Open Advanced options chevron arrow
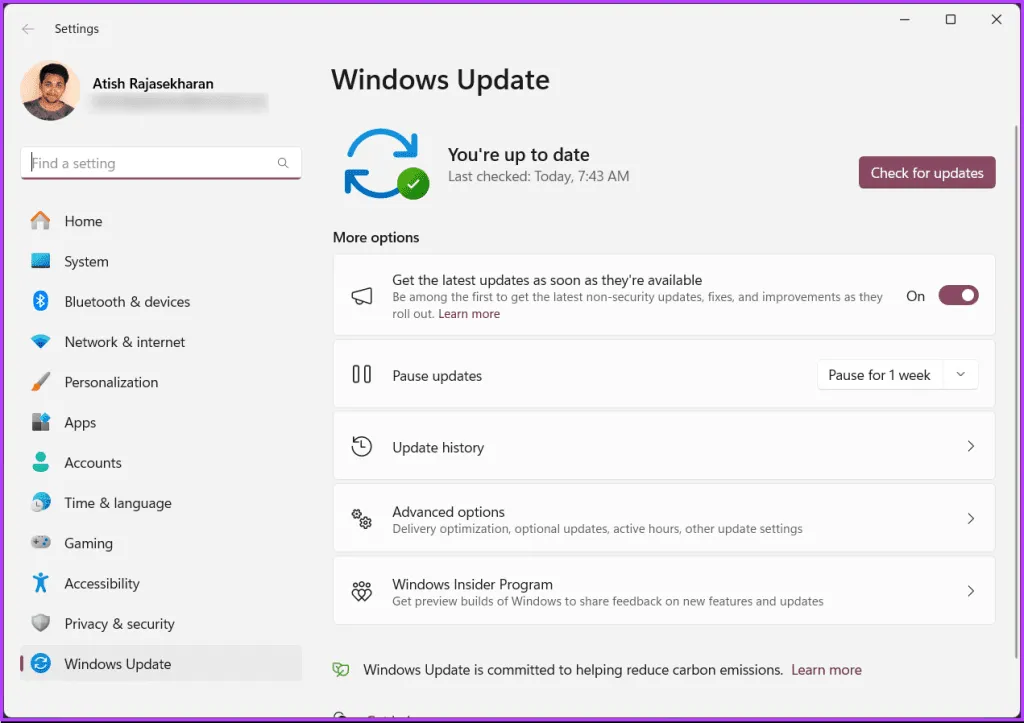Image resolution: width=1024 pixels, height=723 pixels. 970,519
